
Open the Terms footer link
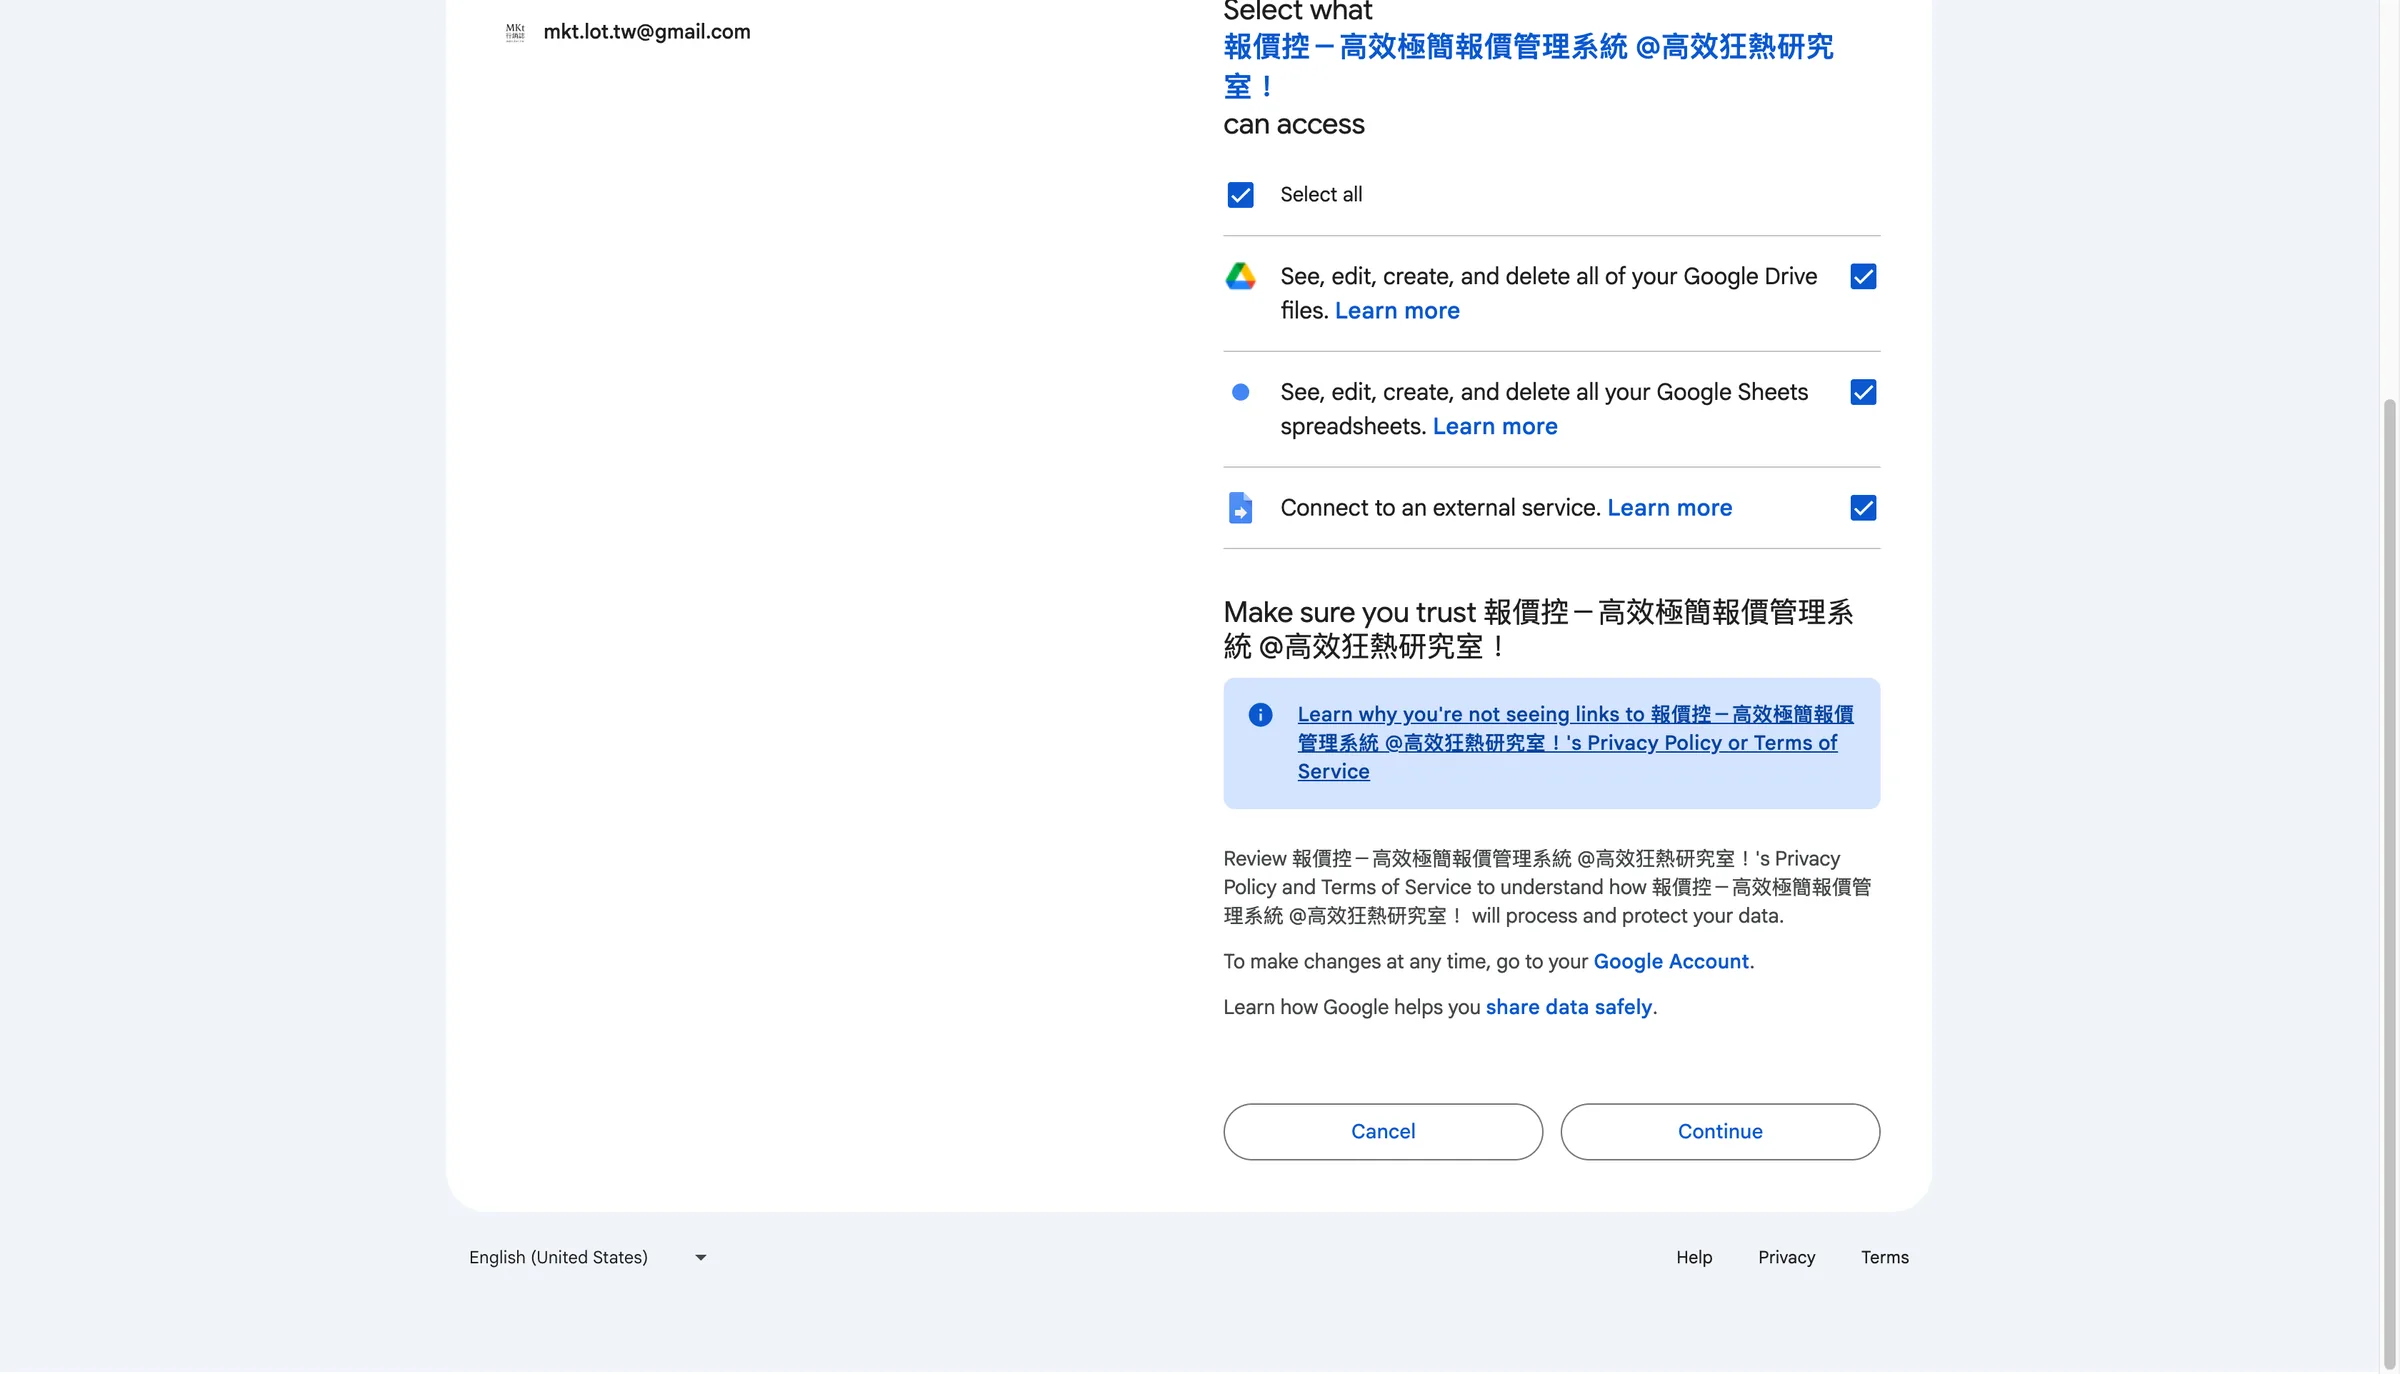coord(1884,1258)
